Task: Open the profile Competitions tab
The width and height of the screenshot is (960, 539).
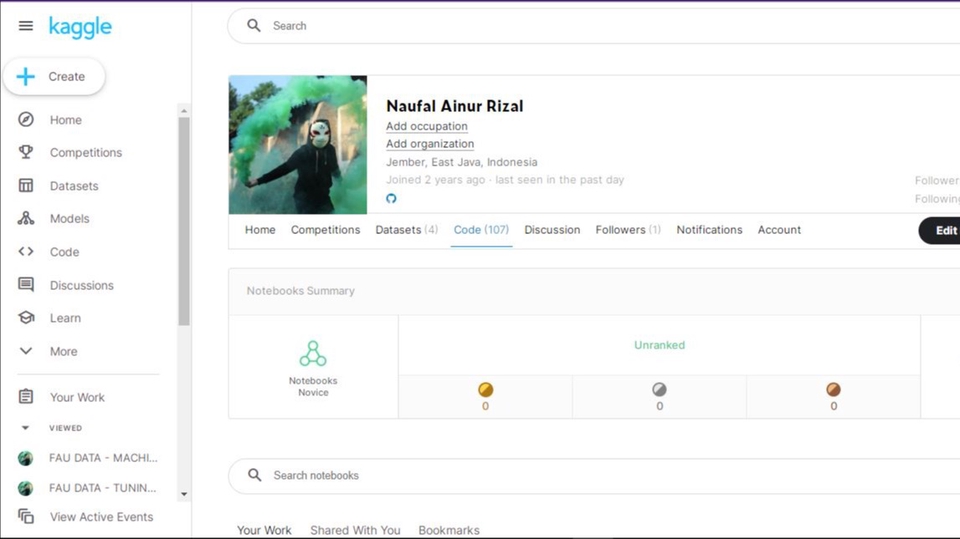Action: (325, 230)
